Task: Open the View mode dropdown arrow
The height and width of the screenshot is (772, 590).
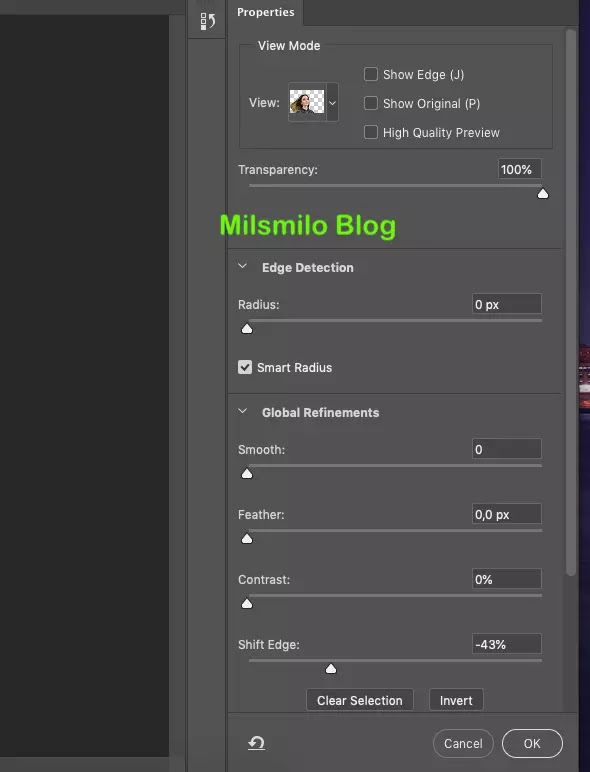Action: [332, 102]
